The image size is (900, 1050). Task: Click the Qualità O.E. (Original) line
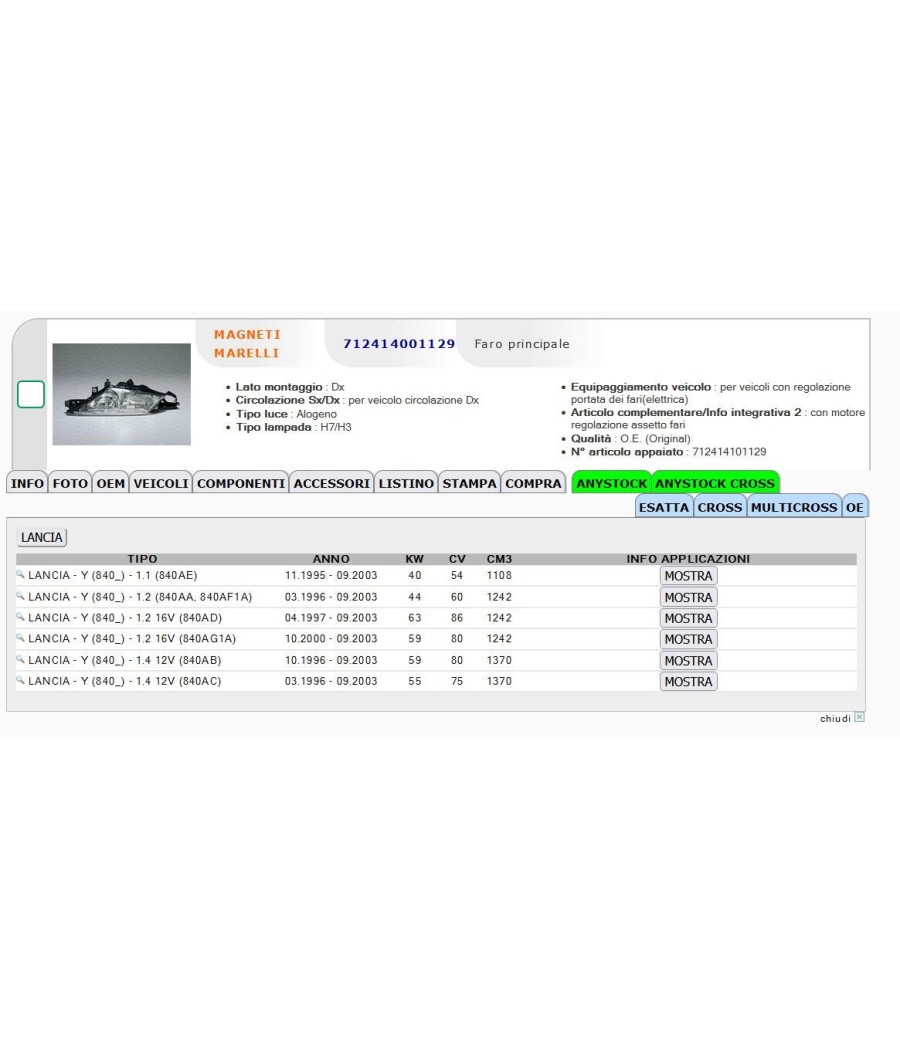pos(630,439)
